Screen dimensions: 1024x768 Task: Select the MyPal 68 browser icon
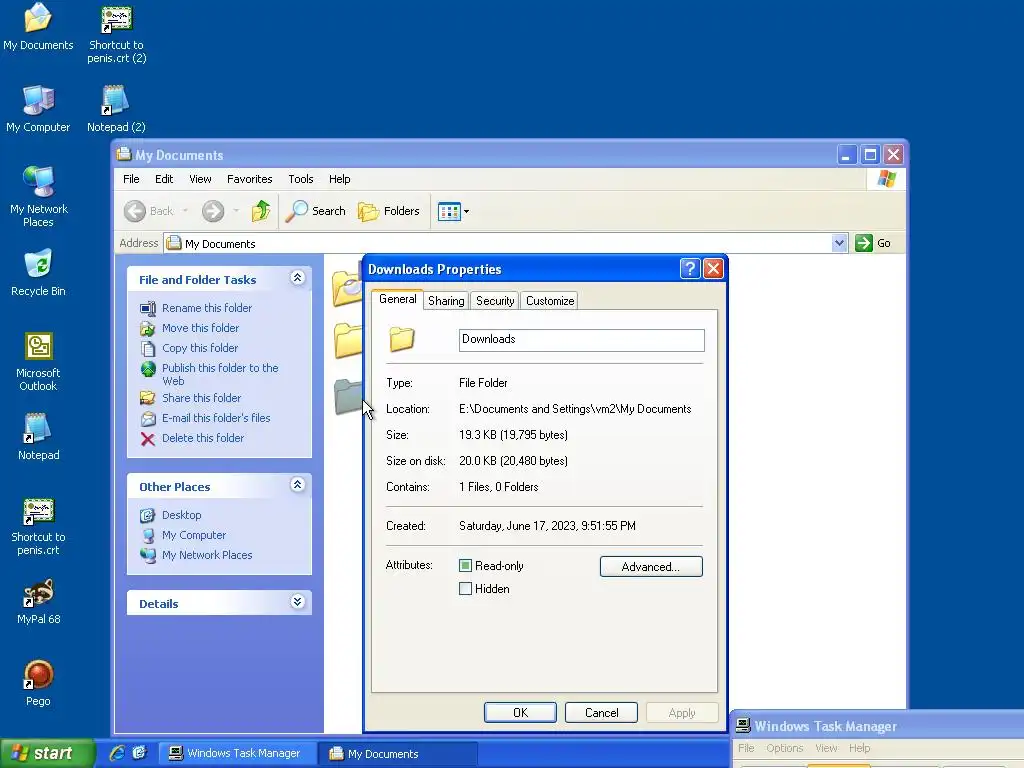pos(38,601)
